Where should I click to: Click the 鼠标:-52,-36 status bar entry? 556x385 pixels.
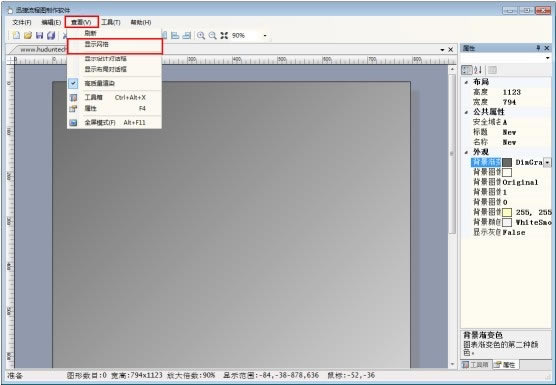point(351,375)
